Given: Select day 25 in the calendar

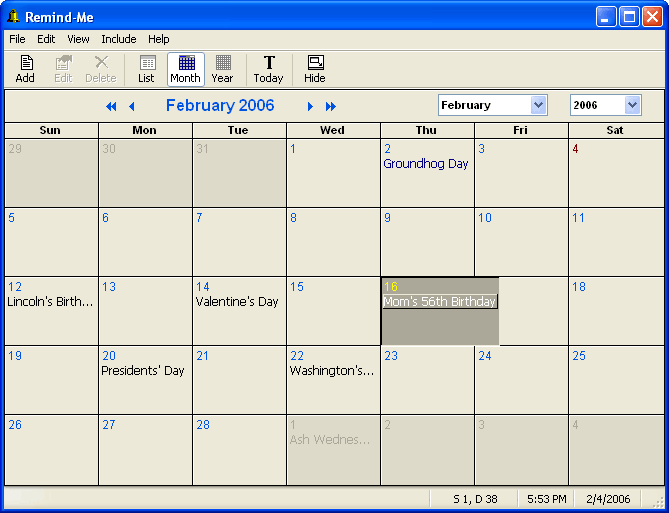Looking at the screenshot, I should tap(616, 380).
